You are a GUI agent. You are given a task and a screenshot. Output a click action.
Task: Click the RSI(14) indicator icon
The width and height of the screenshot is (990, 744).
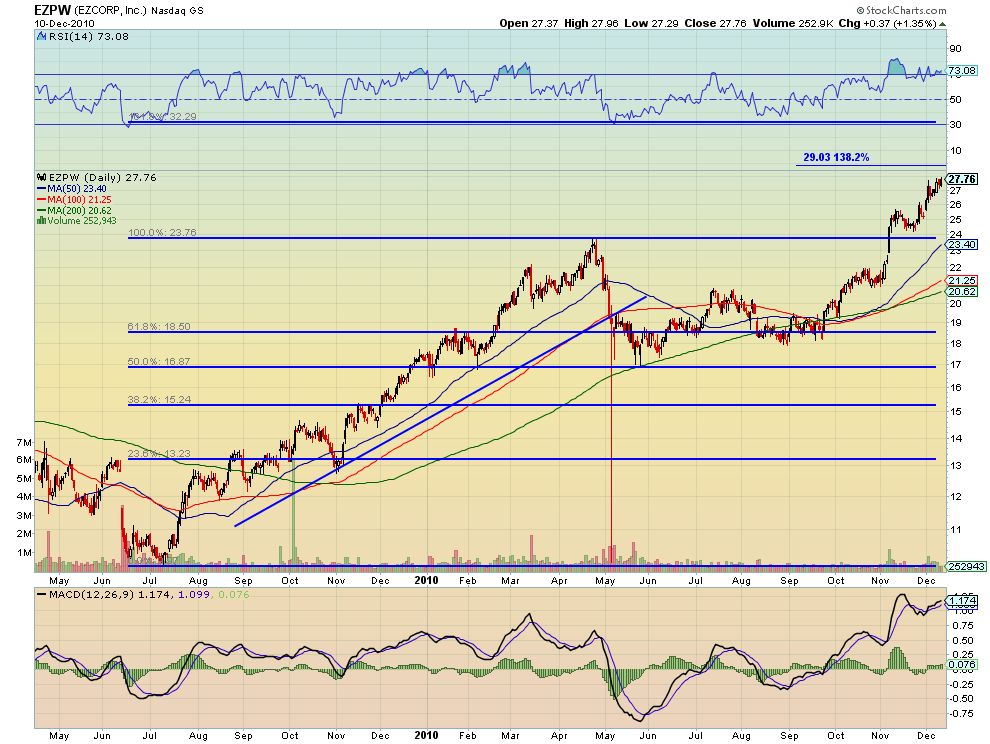(42, 37)
